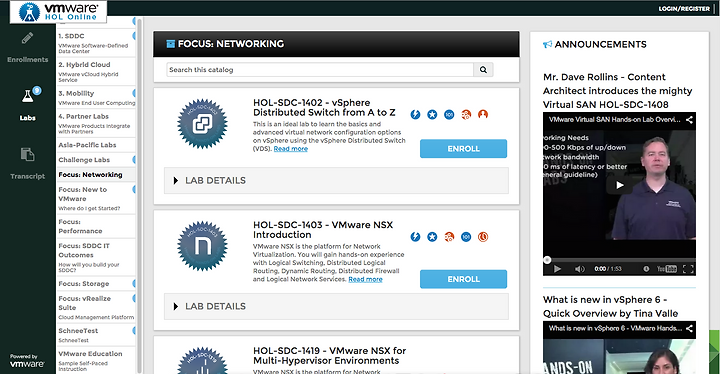Enroll in HOL-SDC-1403 lab
The width and height of the screenshot is (720, 374).
[x=463, y=279]
